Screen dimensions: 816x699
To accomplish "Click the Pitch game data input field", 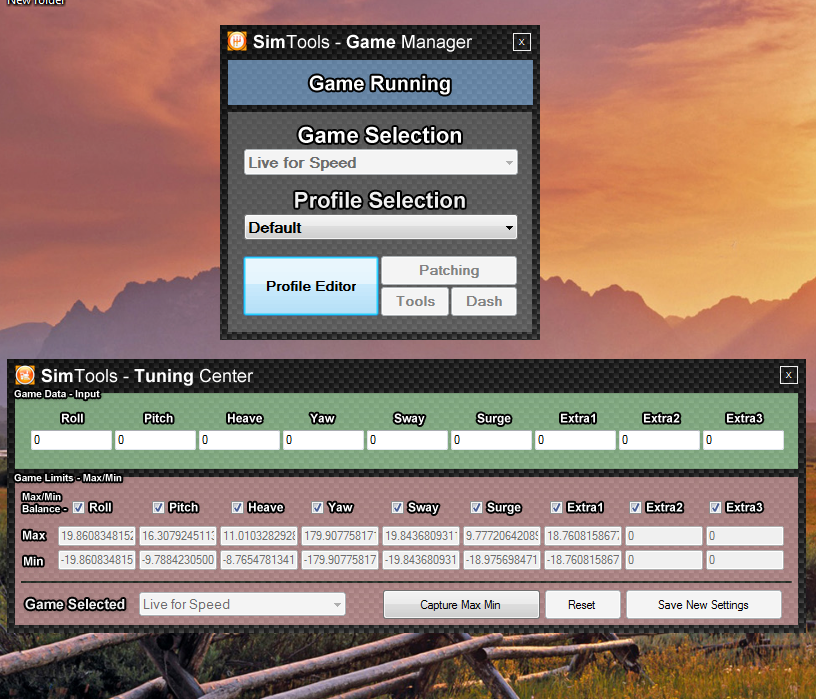I will (155, 440).
